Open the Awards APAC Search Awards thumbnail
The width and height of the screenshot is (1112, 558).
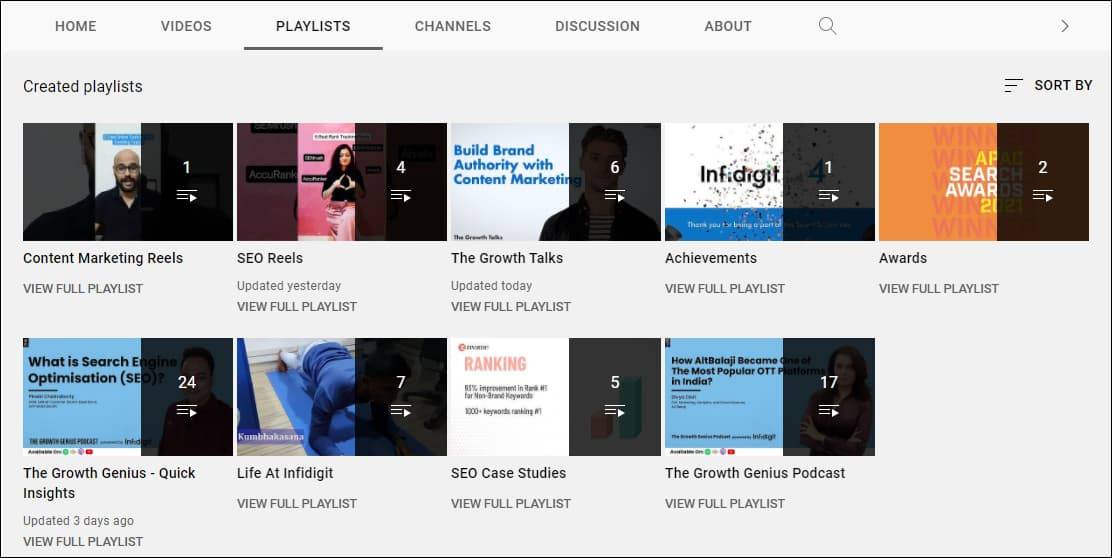coord(984,182)
